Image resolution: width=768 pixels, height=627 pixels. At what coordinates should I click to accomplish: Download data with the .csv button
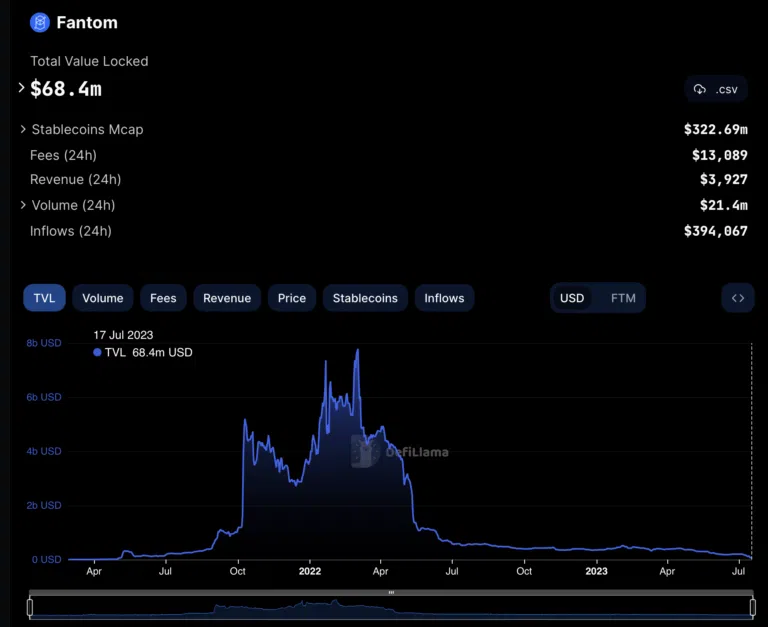(x=716, y=89)
